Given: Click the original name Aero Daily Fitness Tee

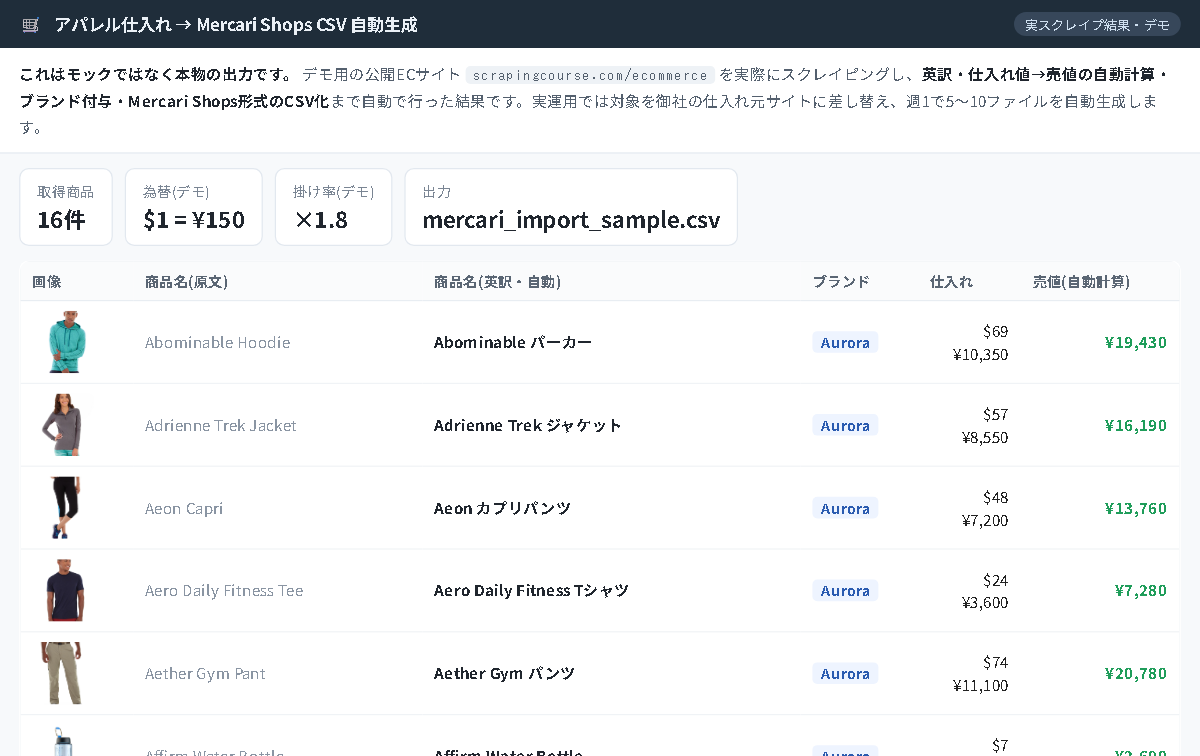Looking at the screenshot, I should (224, 591).
